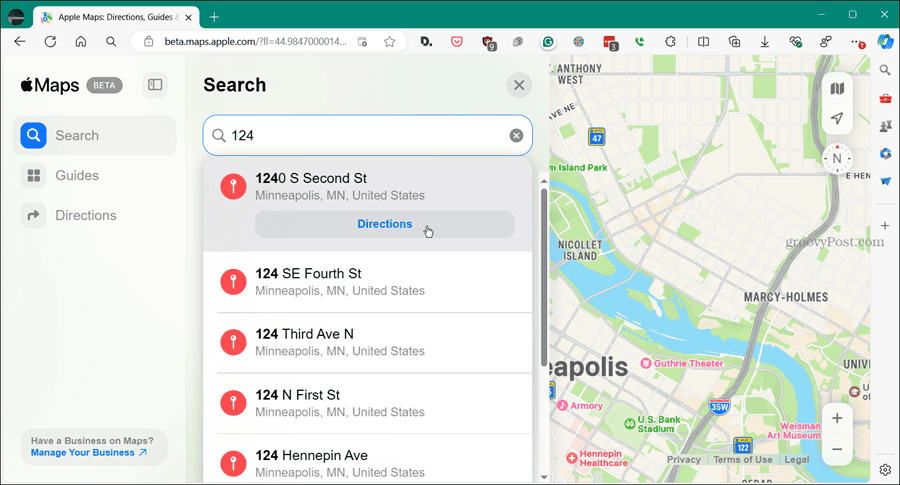Open the map mode chooser icon

(x=837, y=89)
